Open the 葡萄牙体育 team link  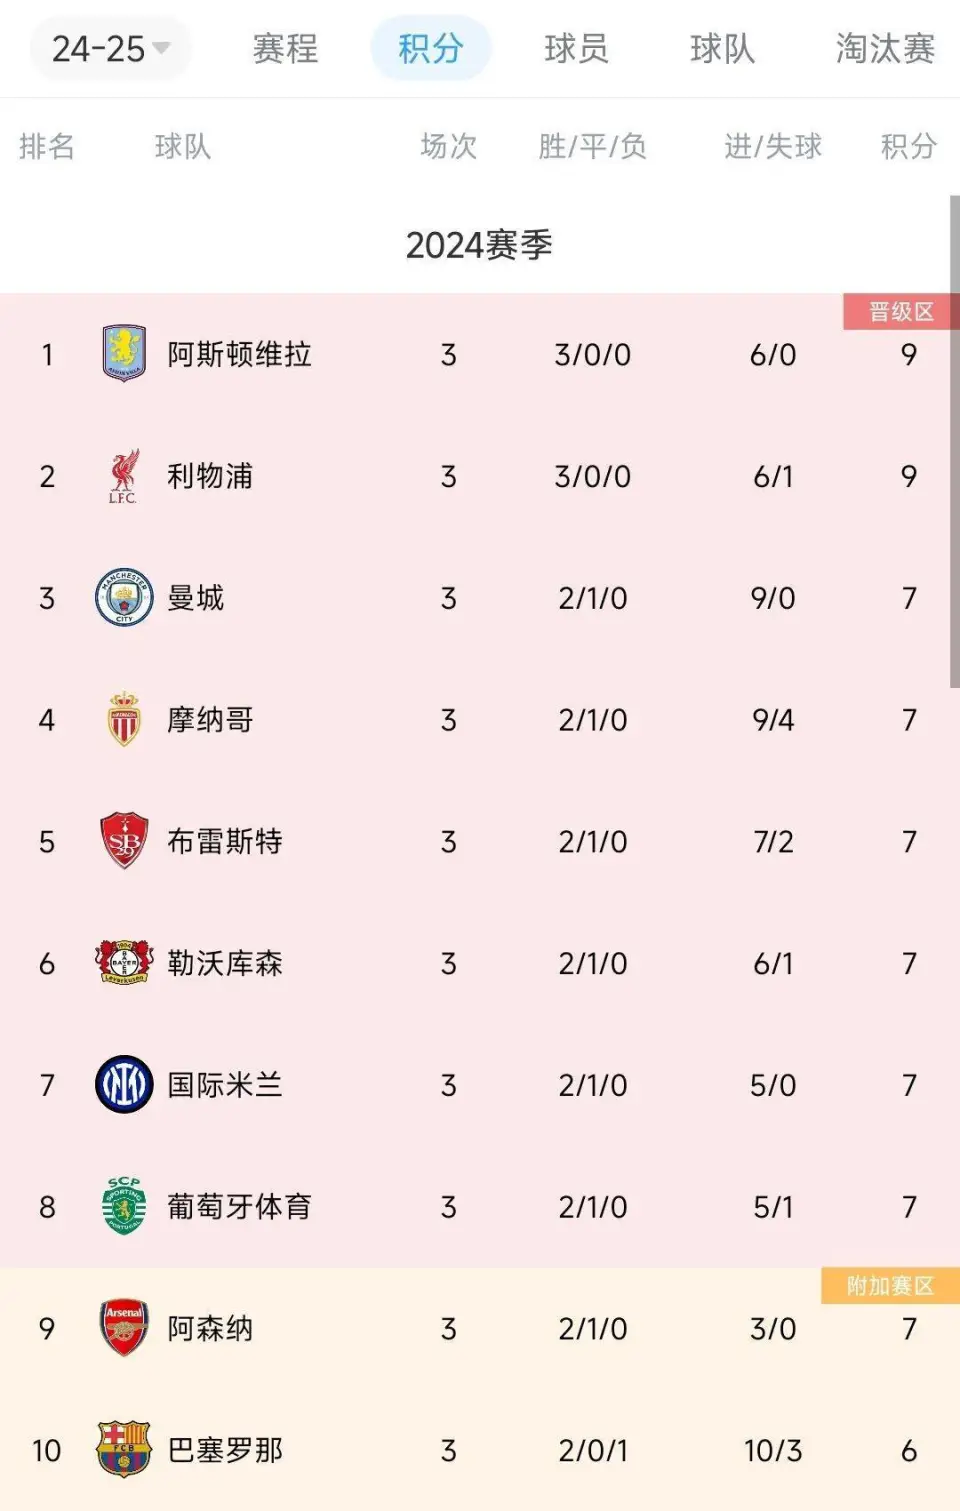(239, 1207)
